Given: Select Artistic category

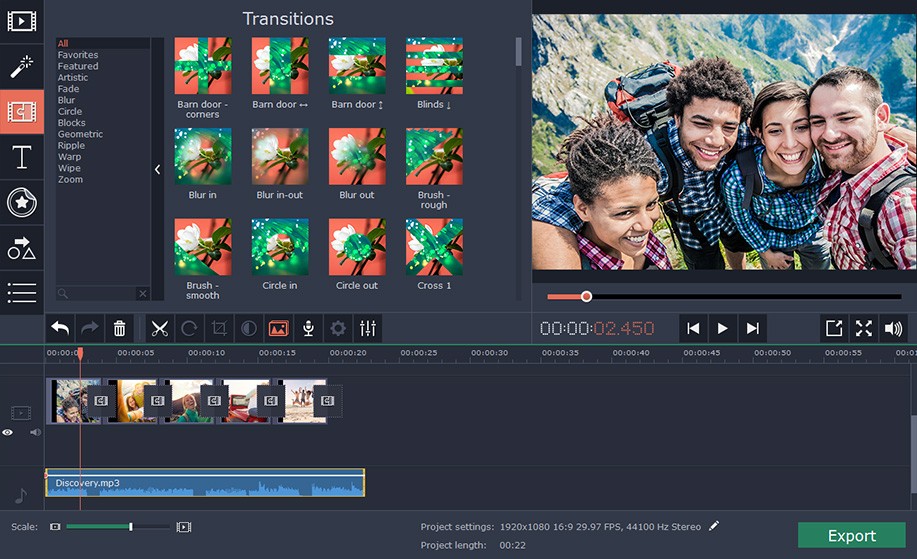Looking at the screenshot, I should click(73, 77).
